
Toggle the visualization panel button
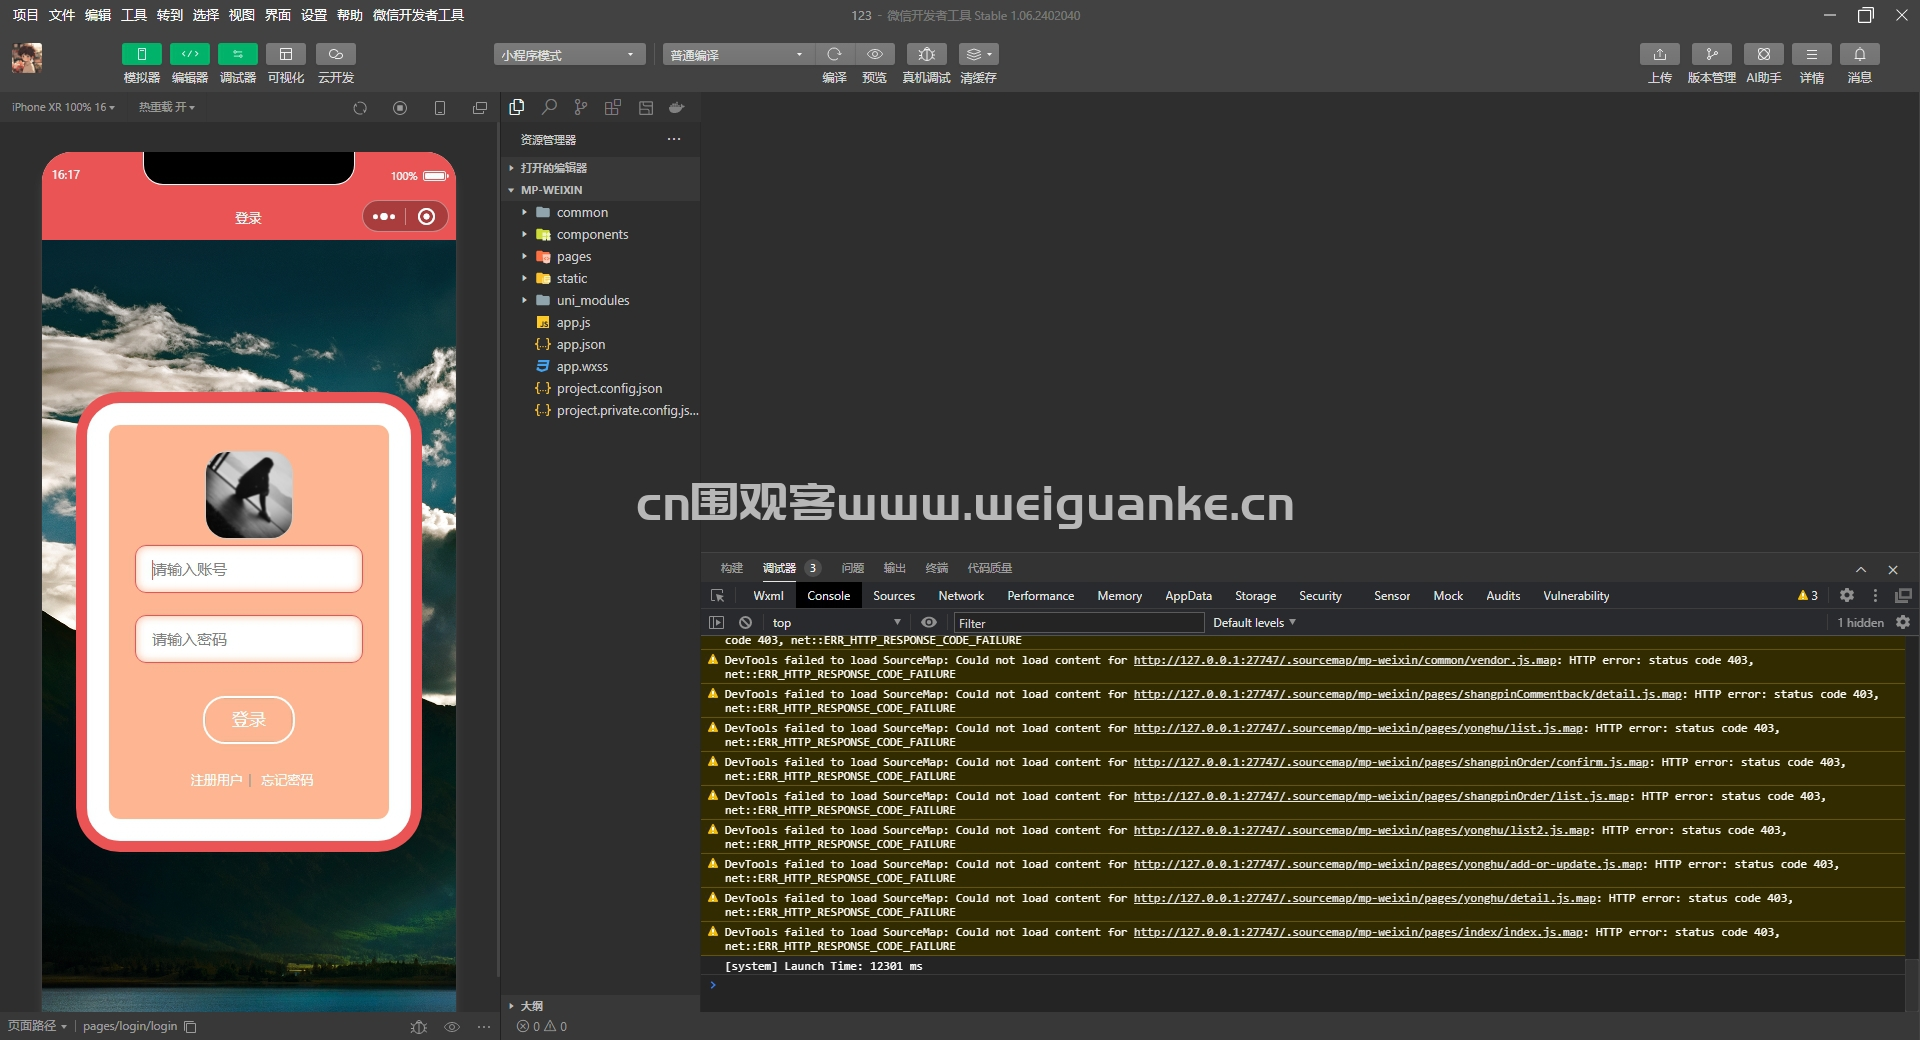286,54
